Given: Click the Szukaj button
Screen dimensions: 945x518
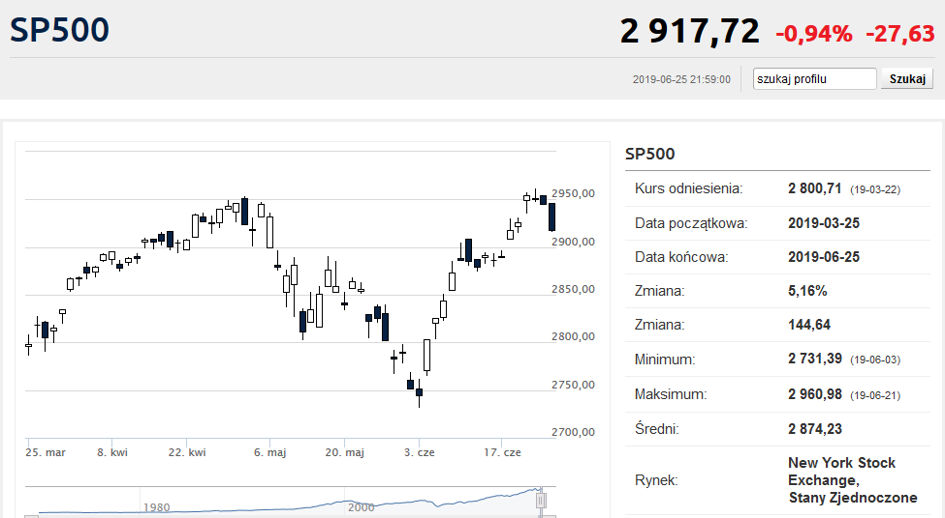Looking at the screenshot, I should click(x=907, y=79).
